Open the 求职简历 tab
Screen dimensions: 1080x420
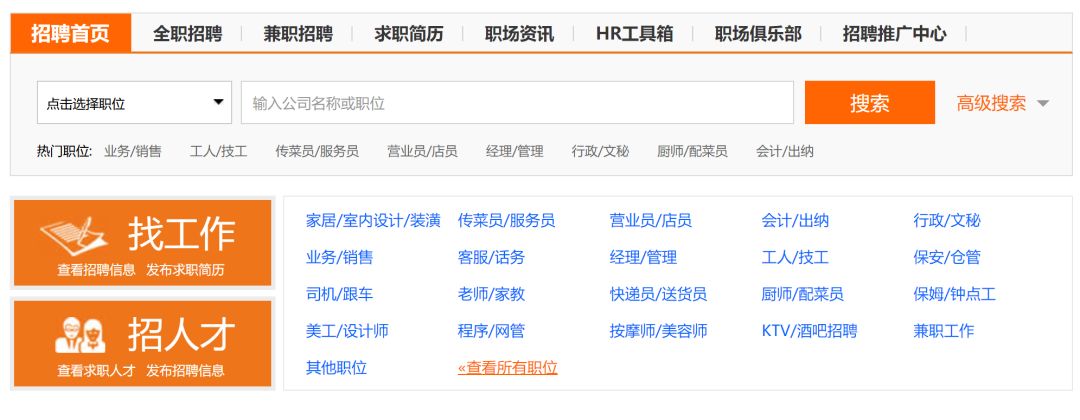click(408, 34)
